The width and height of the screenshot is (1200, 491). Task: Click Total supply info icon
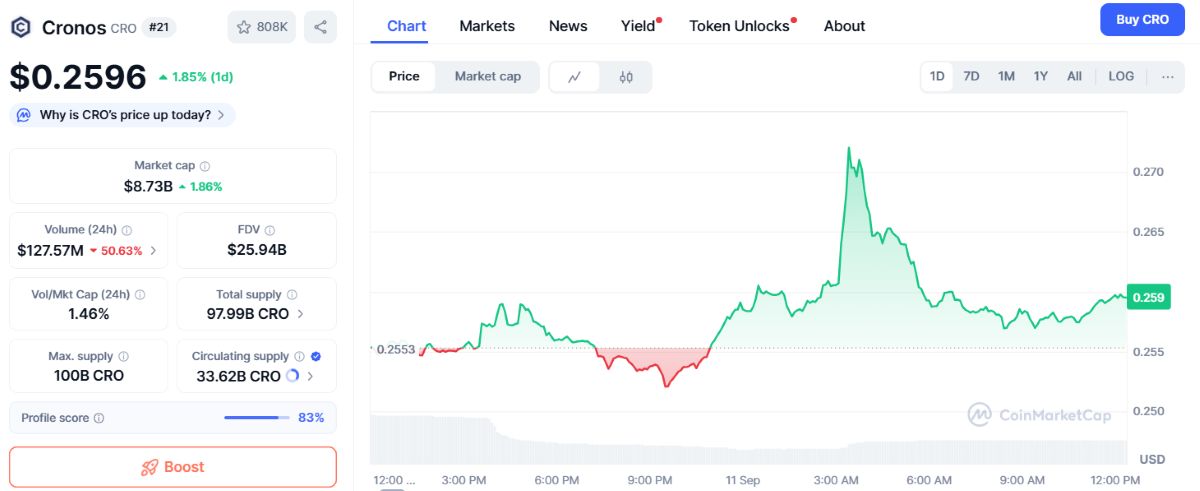292,295
